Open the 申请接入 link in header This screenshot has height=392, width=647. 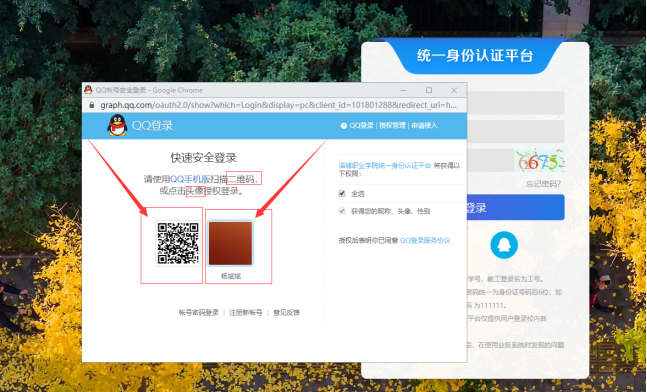pyautogui.click(x=424, y=125)
